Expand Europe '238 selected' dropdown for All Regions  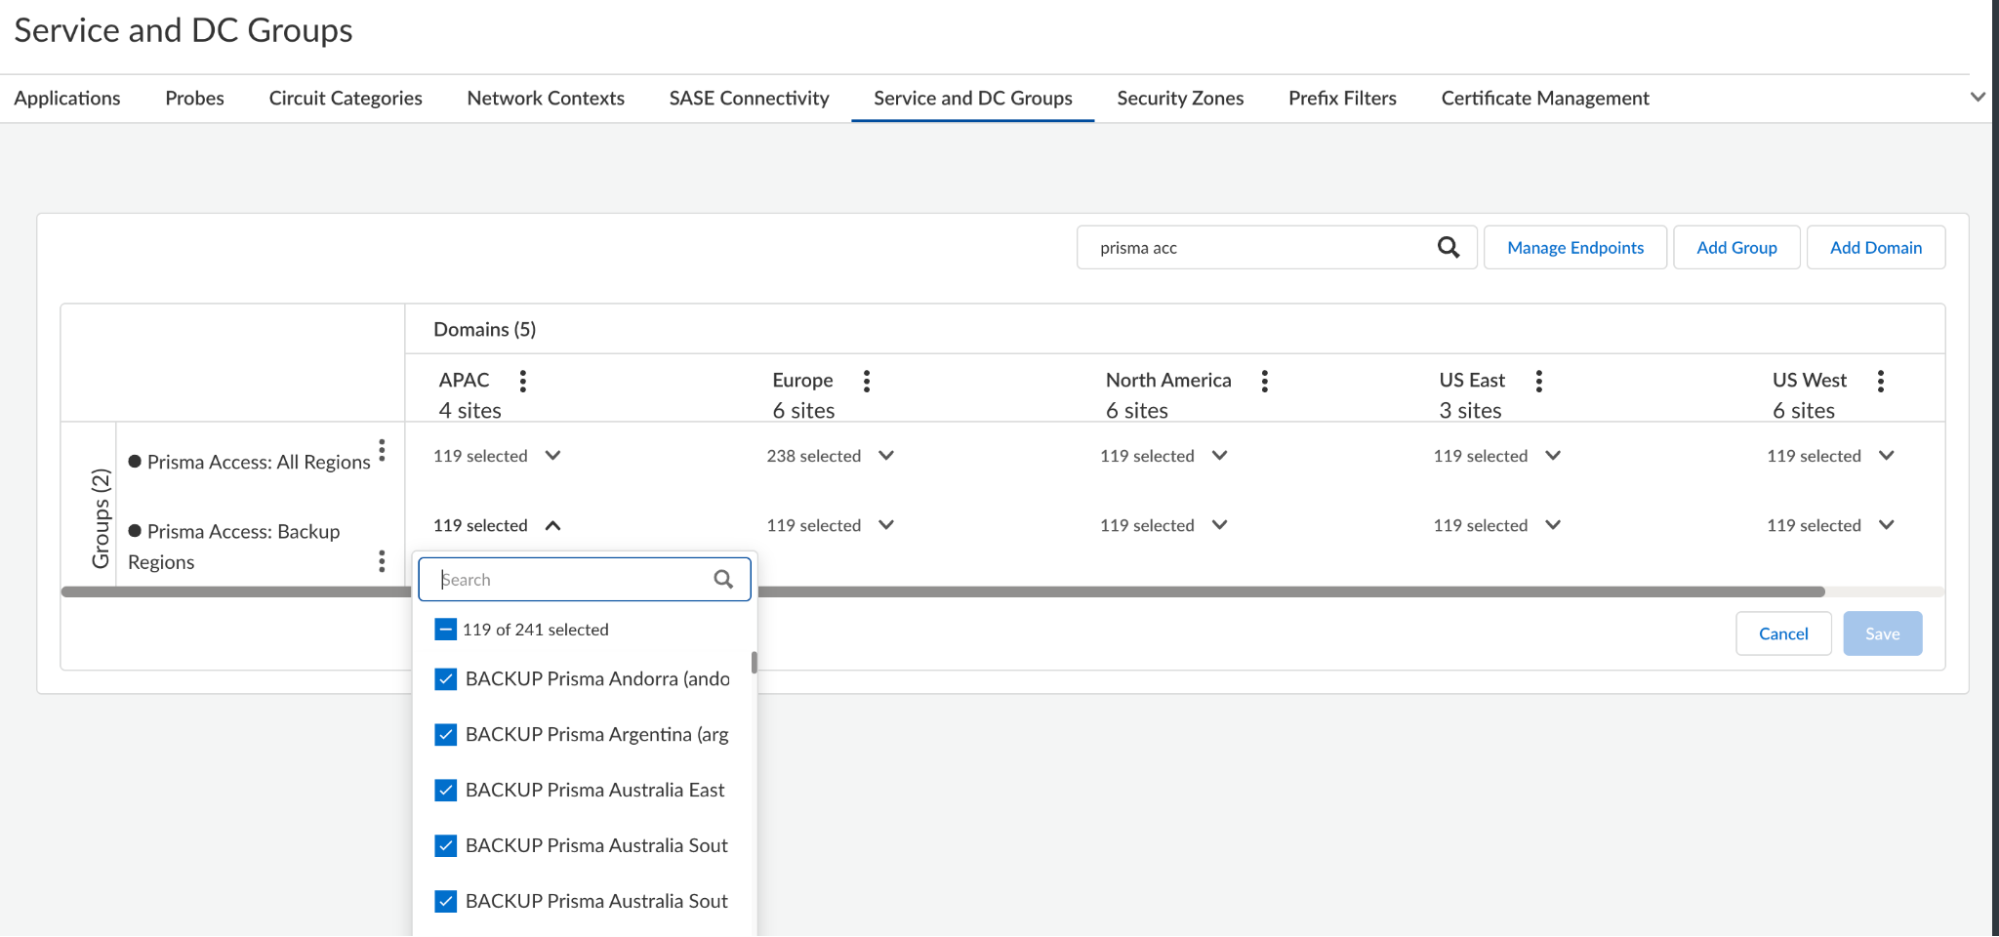886,456
